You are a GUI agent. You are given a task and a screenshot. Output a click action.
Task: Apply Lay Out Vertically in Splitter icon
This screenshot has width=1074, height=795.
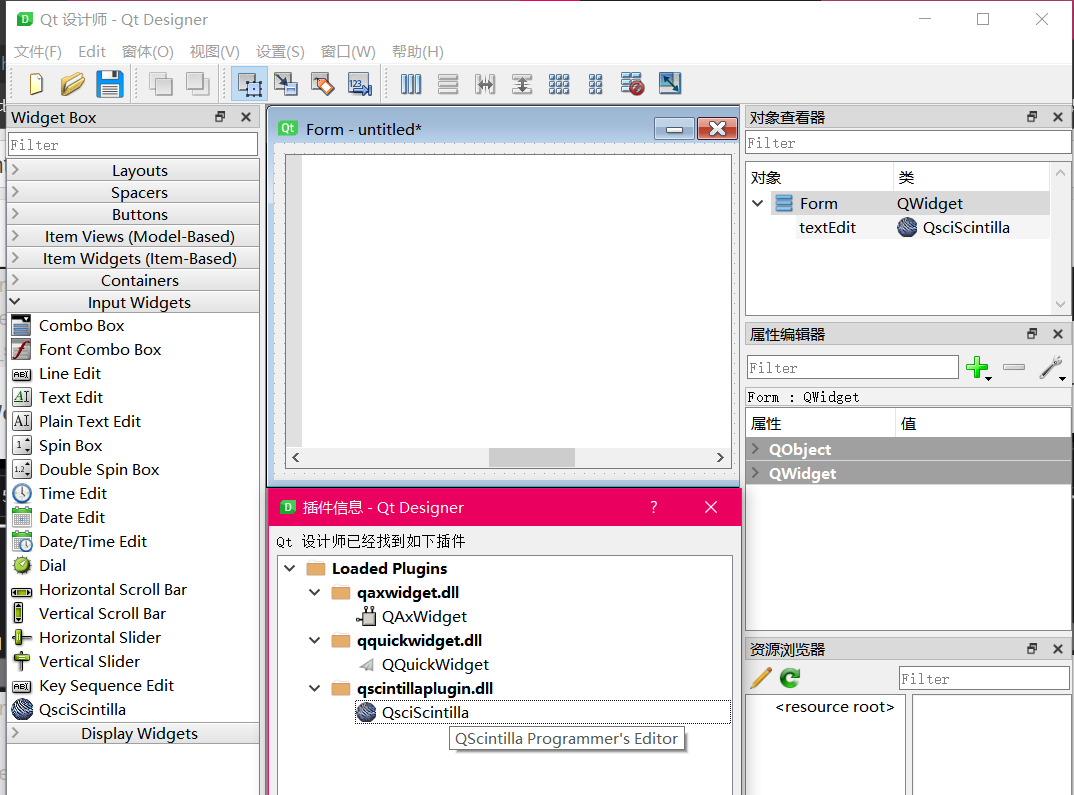tap(522, 84)
